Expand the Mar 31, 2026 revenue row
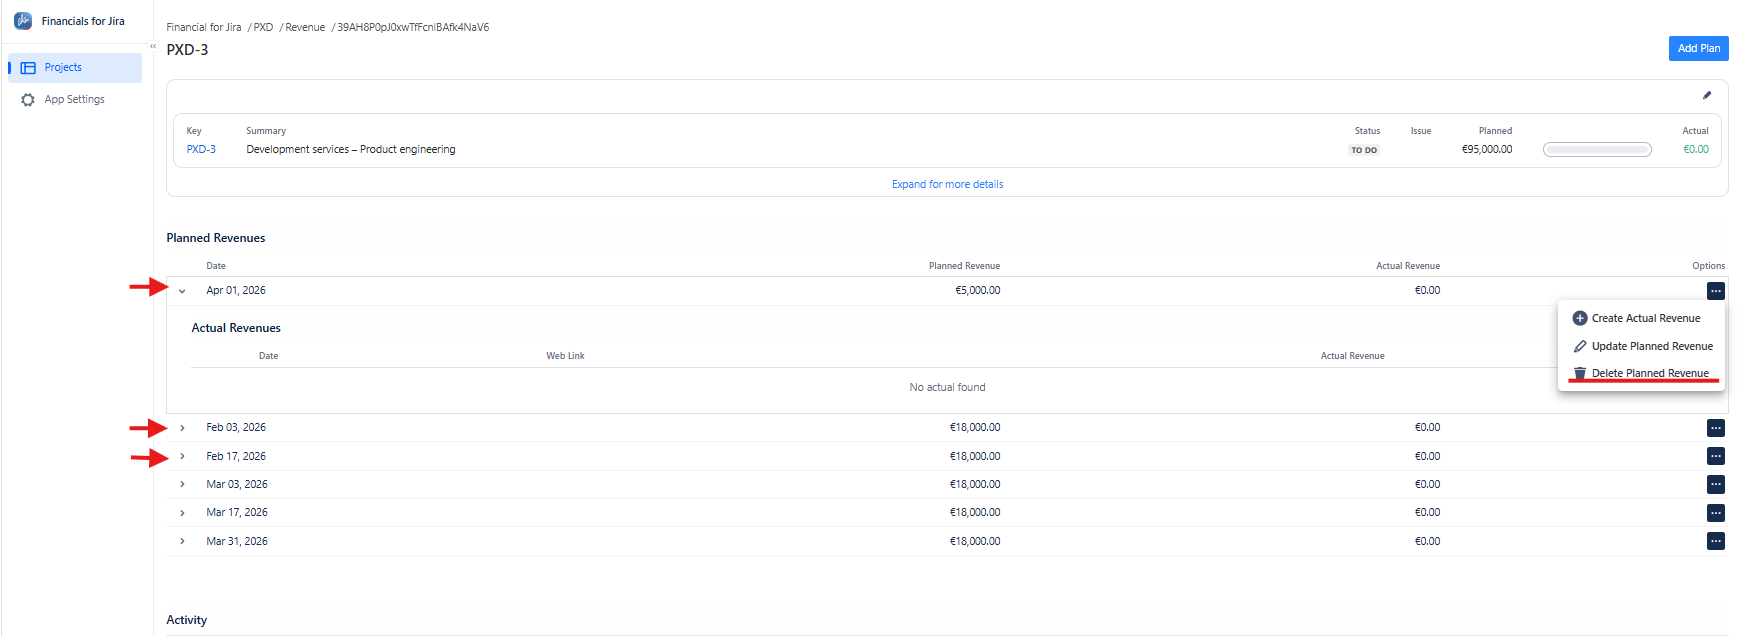This screenshot has width=1739, height=636. coord(182,542)
